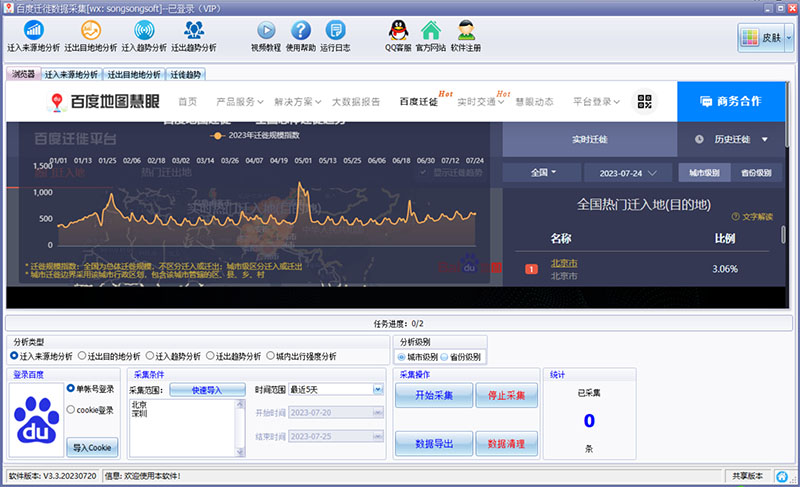Choose the cookie登录 login option
The height and width of the screenshot is (487, 800).
(x=70, y=409)
